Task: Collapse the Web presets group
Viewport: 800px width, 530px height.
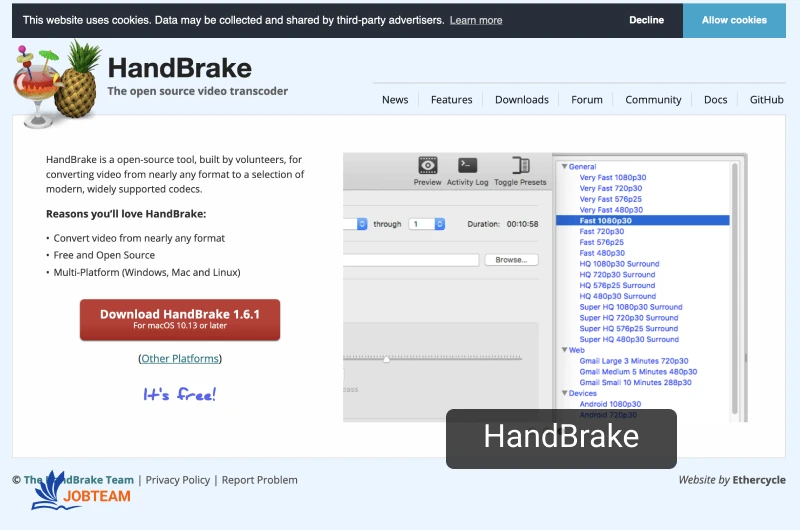Action: point(564,350)
